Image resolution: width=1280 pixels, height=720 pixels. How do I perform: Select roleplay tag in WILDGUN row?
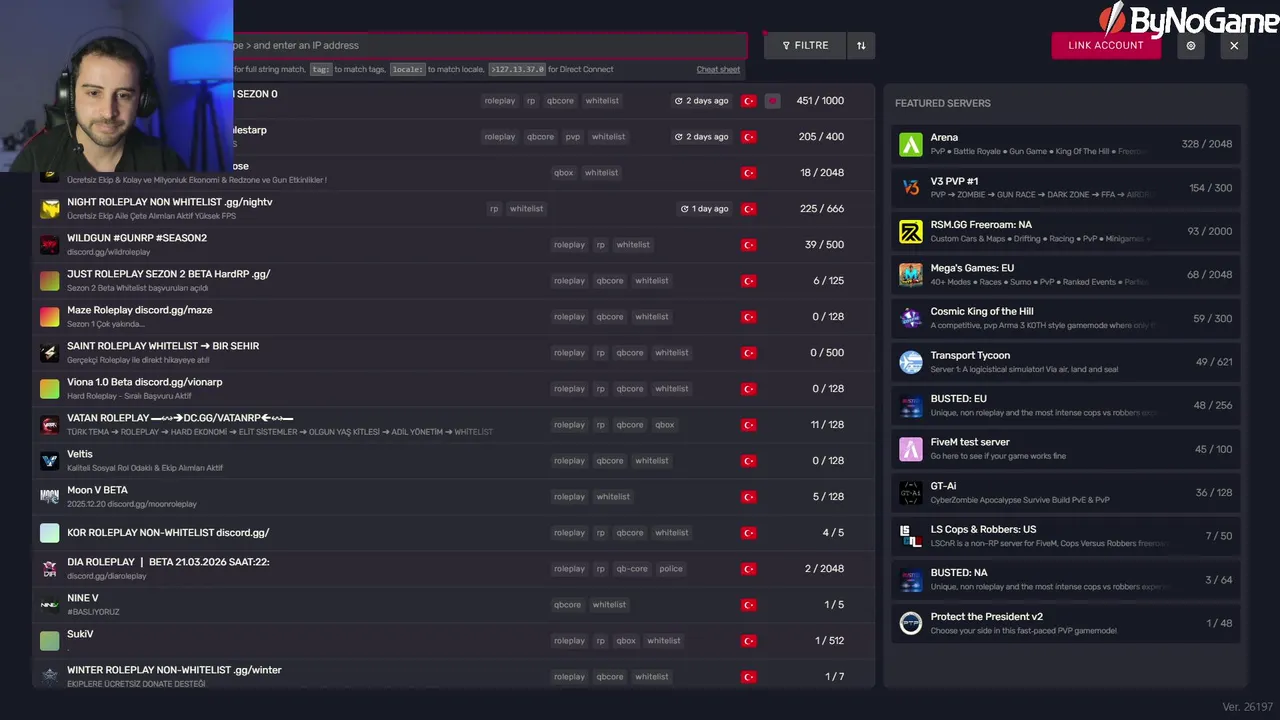pos(569,245)
